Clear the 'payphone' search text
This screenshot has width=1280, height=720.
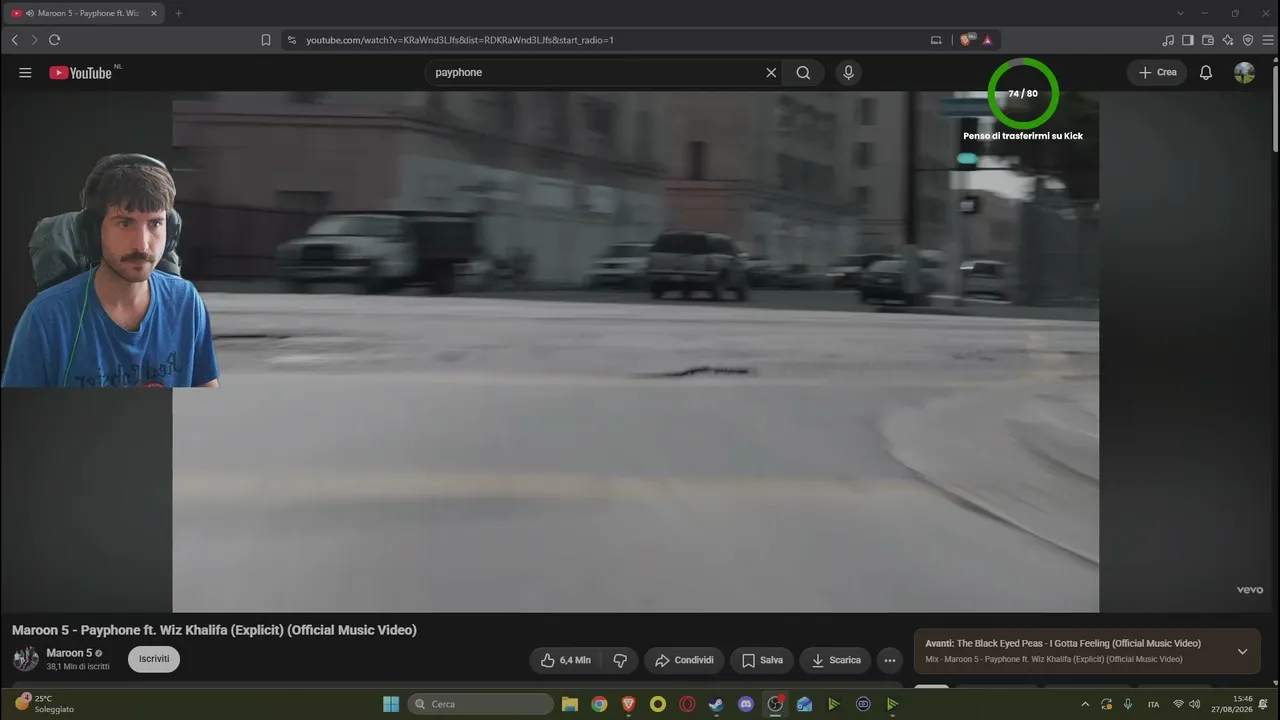coord(771,72)
